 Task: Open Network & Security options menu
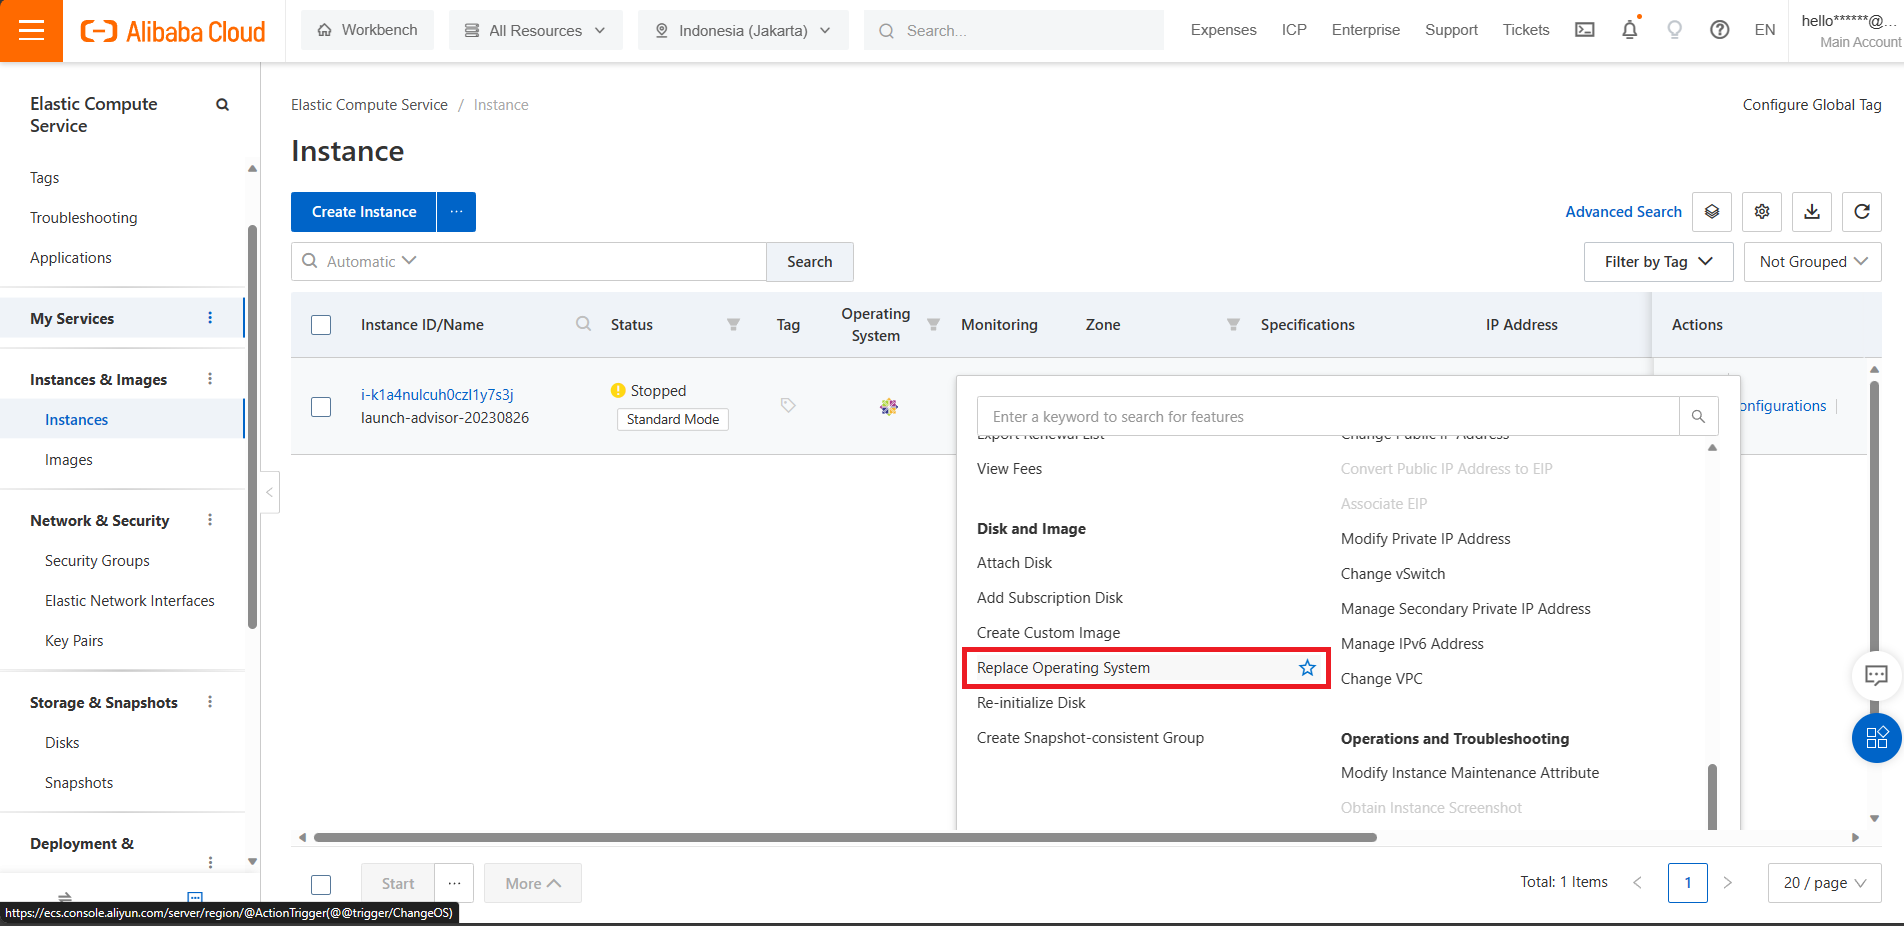(210, 520)
